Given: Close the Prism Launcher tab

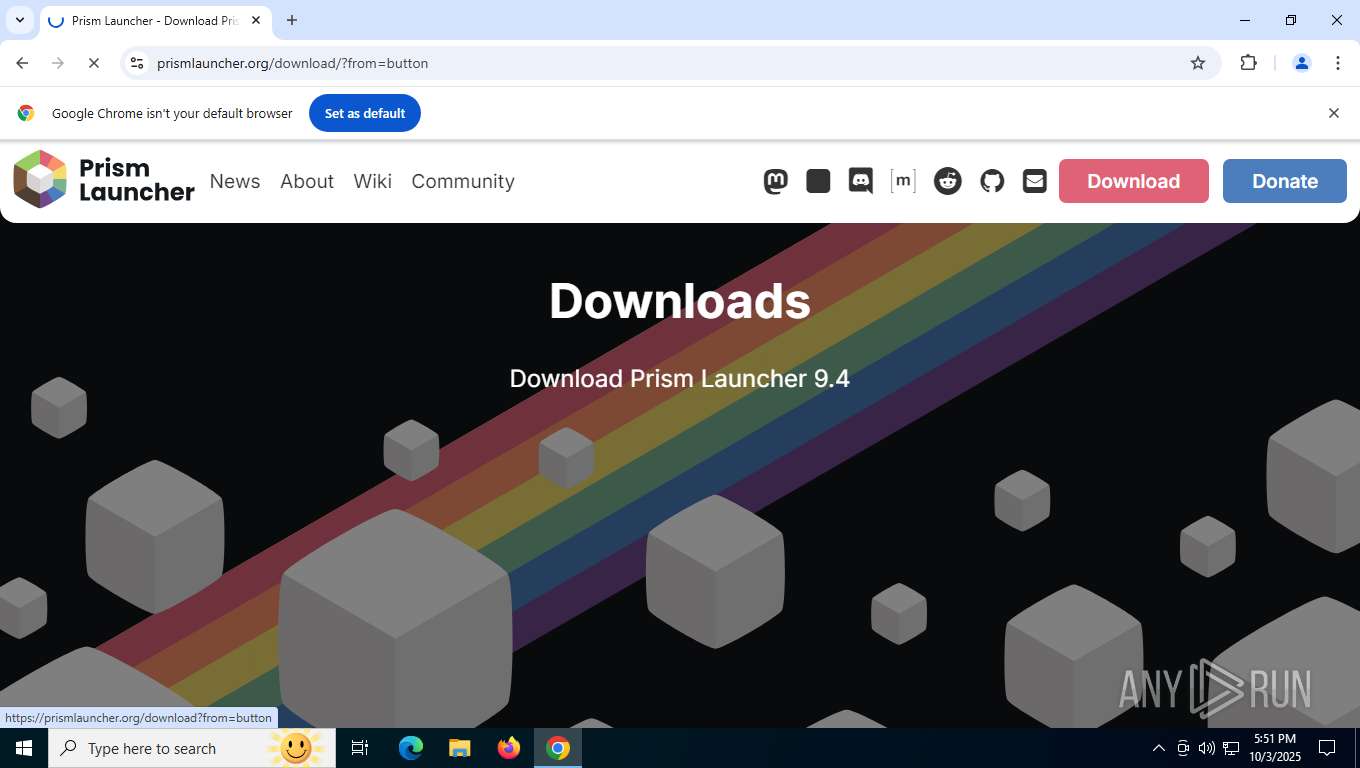Looking at the screenshot, I should point(256,20).
